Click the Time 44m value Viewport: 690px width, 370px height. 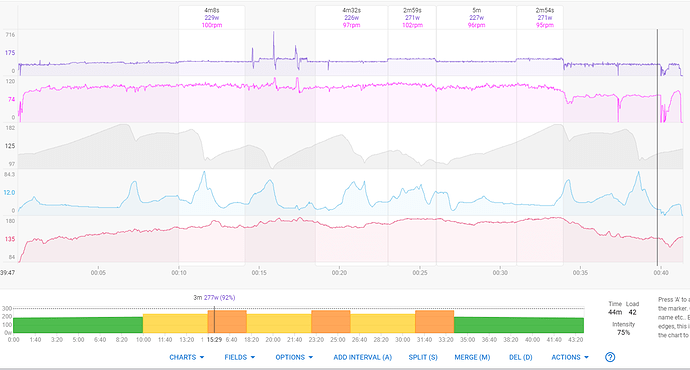pyautogui.click(x=615, y=312)
